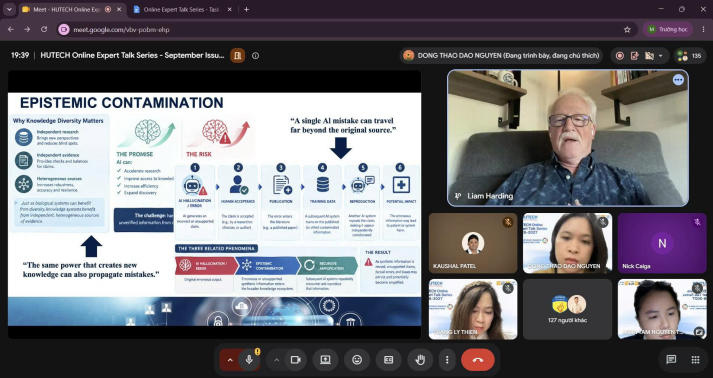
Task: Reload the Meet page
Action: 44,30
